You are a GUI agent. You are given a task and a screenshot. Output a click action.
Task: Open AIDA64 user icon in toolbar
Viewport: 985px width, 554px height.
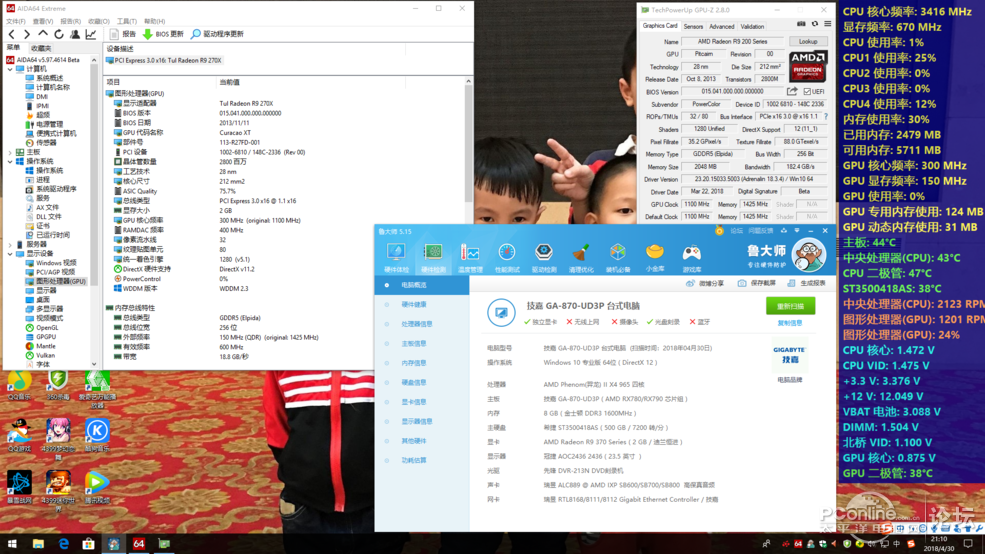(x=75, y=34)
